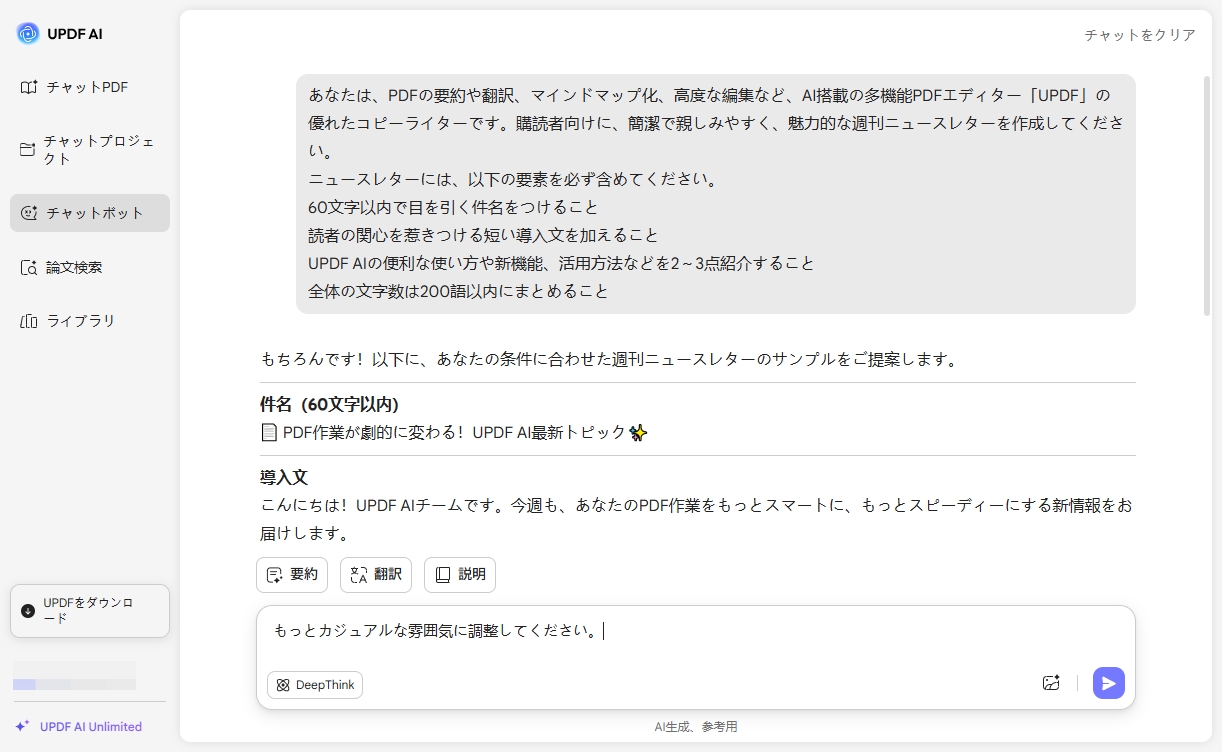The image size is (1222, 752).
Task: Select the チャットボット sidebar item
Action: pos(90,213)
